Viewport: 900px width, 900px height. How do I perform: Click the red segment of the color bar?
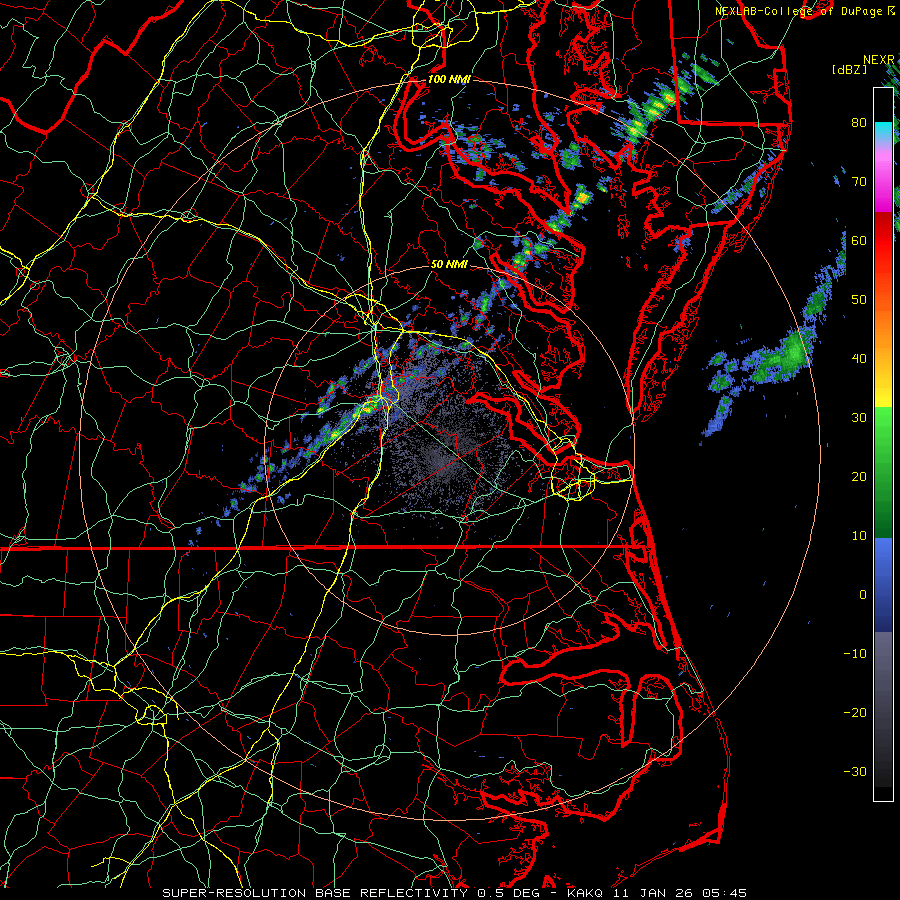(883, 241)
